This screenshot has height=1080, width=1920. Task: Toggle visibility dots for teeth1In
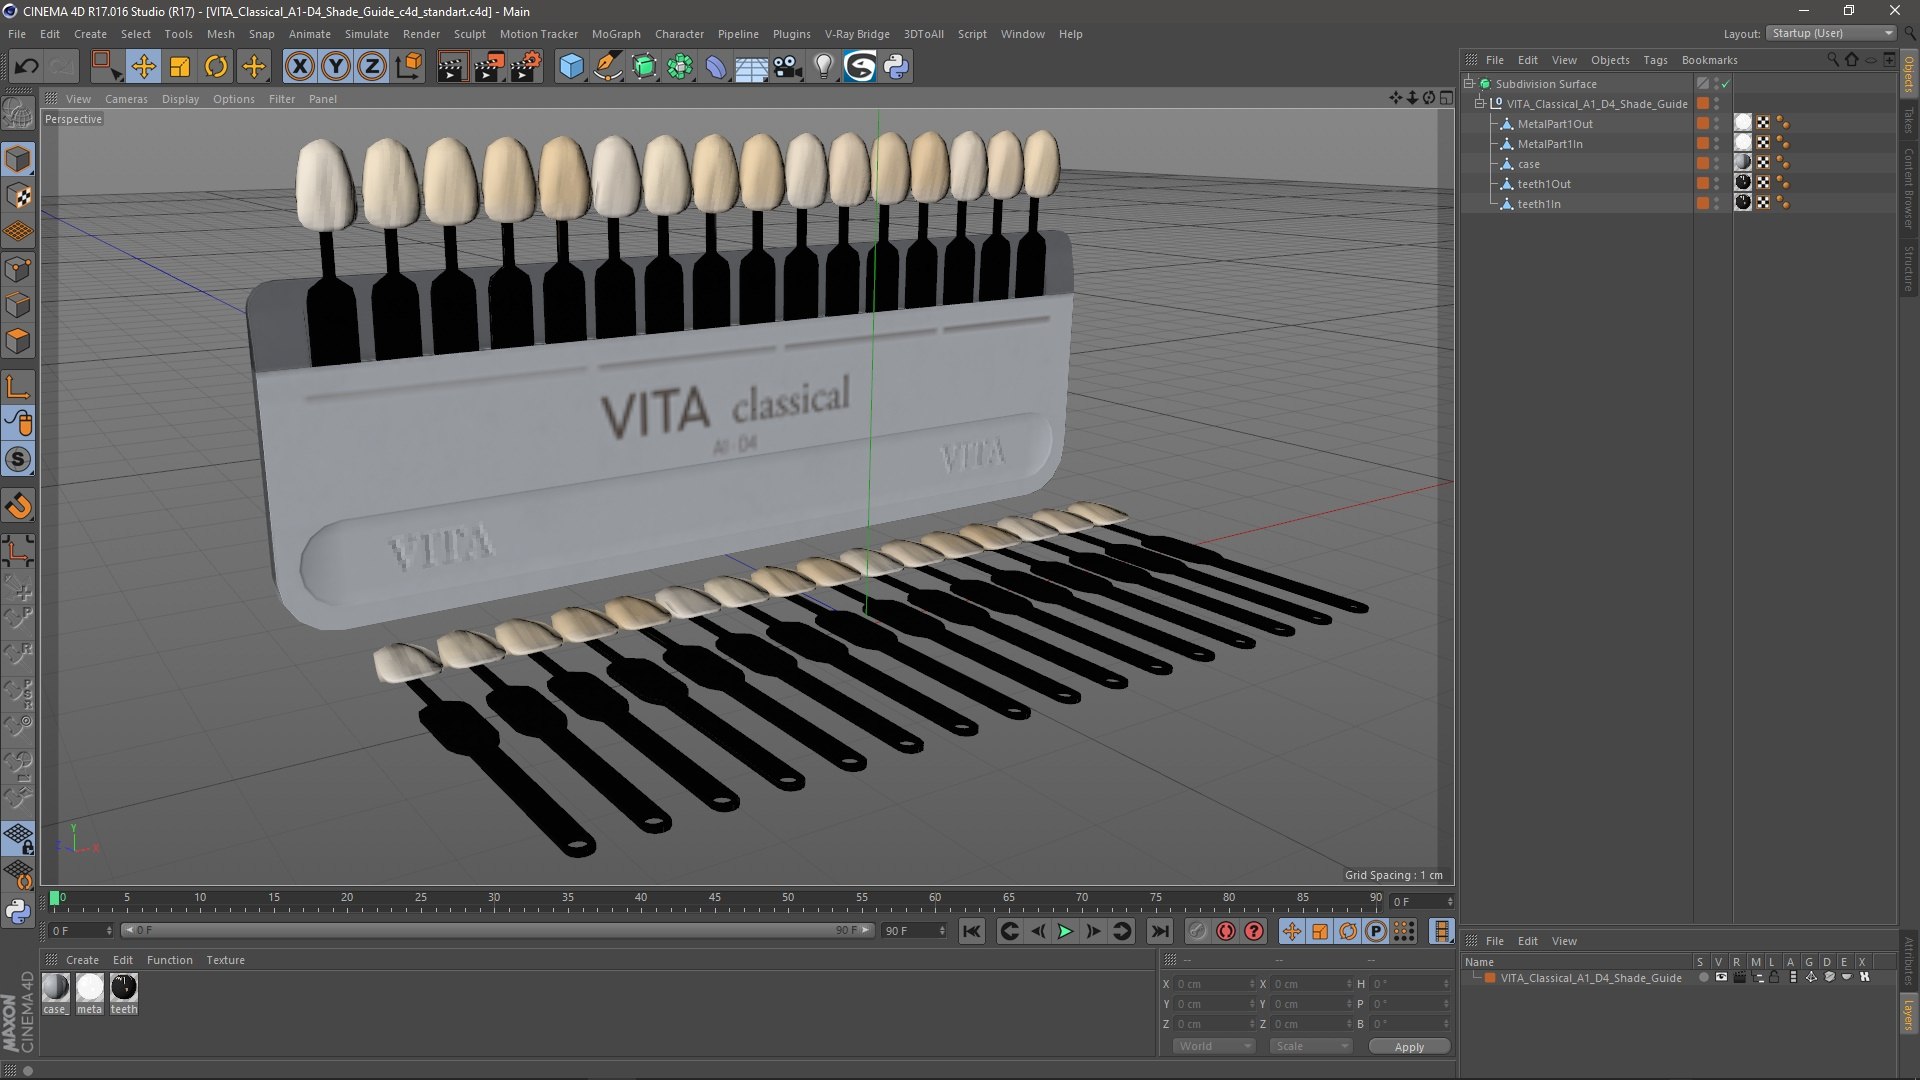pos(1717,204)
